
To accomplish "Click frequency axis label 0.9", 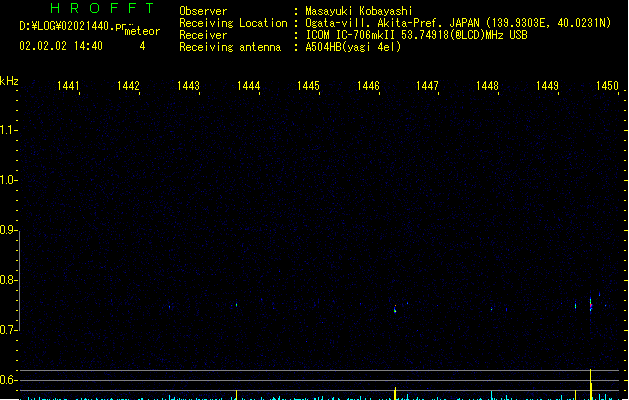I will tap(8, 230).
